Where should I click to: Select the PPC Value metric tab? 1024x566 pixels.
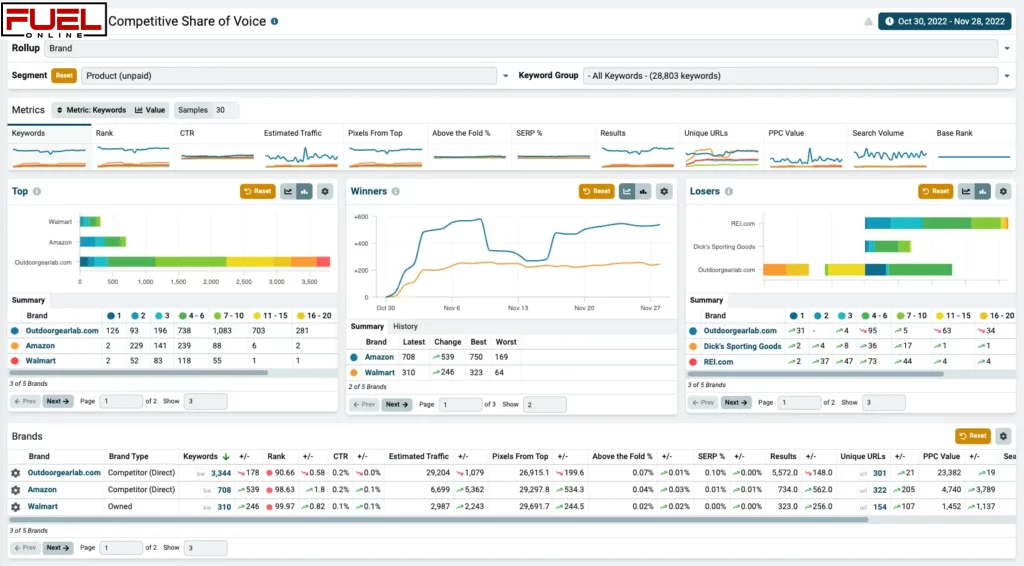click(x=806, y=147)
